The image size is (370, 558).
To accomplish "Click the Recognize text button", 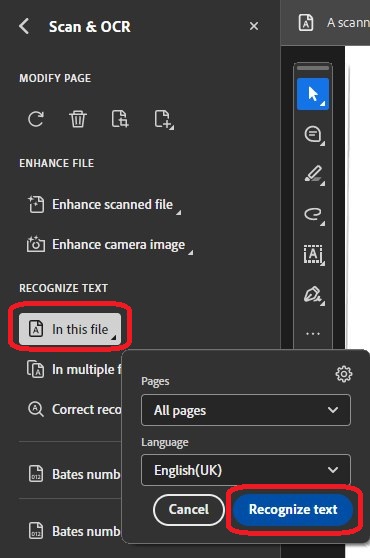I will (293, 510).
